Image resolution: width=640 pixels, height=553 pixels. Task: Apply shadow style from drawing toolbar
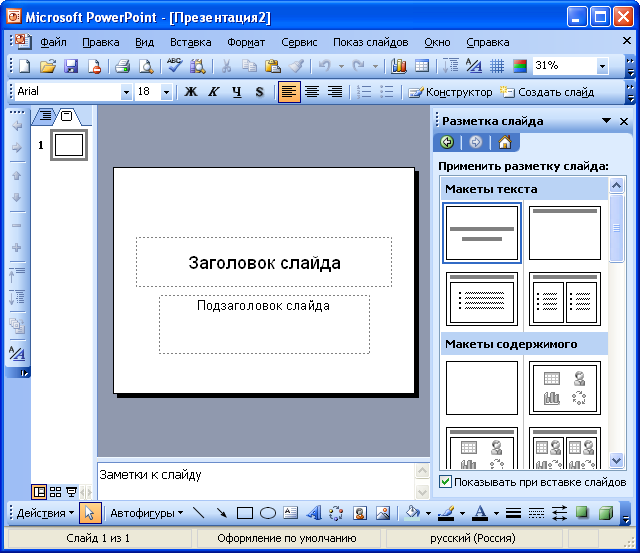tap(582, 513)
